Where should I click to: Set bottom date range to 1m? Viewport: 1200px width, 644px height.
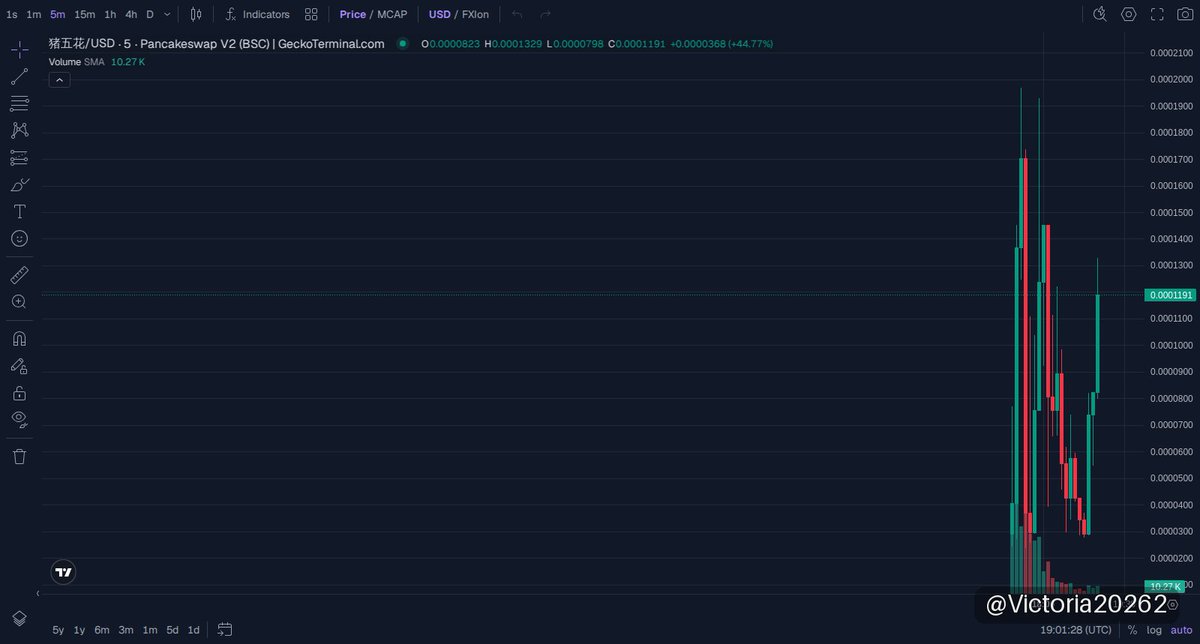coord(150,630)
